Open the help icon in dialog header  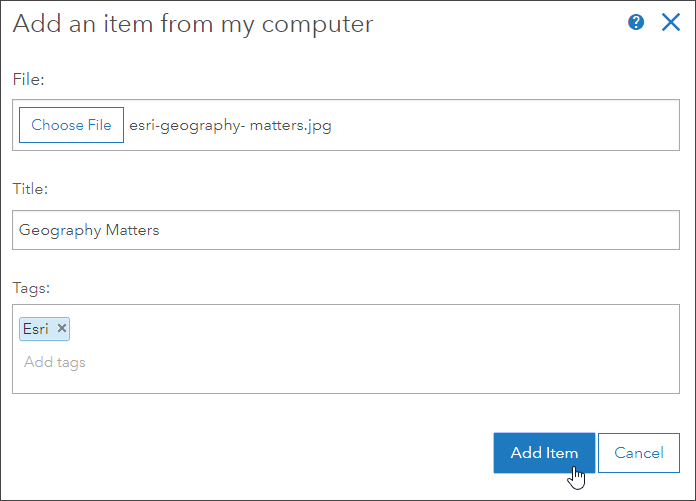636,23
